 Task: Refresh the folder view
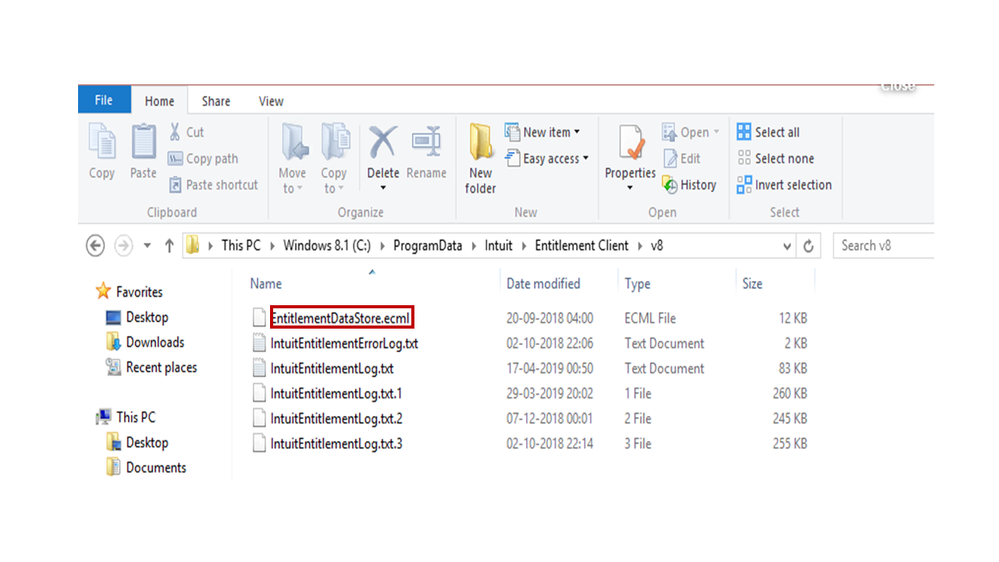pyautogui.click(x=809, y=246)
